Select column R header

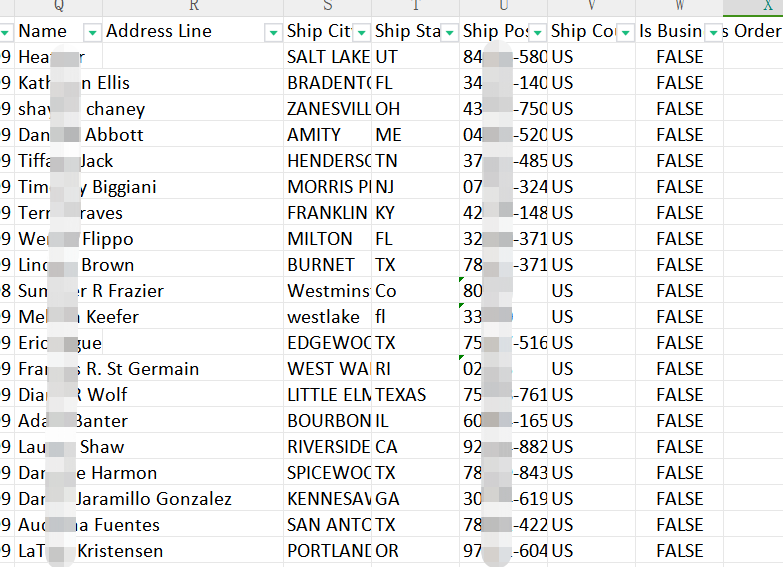pyautogui.click(x=193, y=7)
